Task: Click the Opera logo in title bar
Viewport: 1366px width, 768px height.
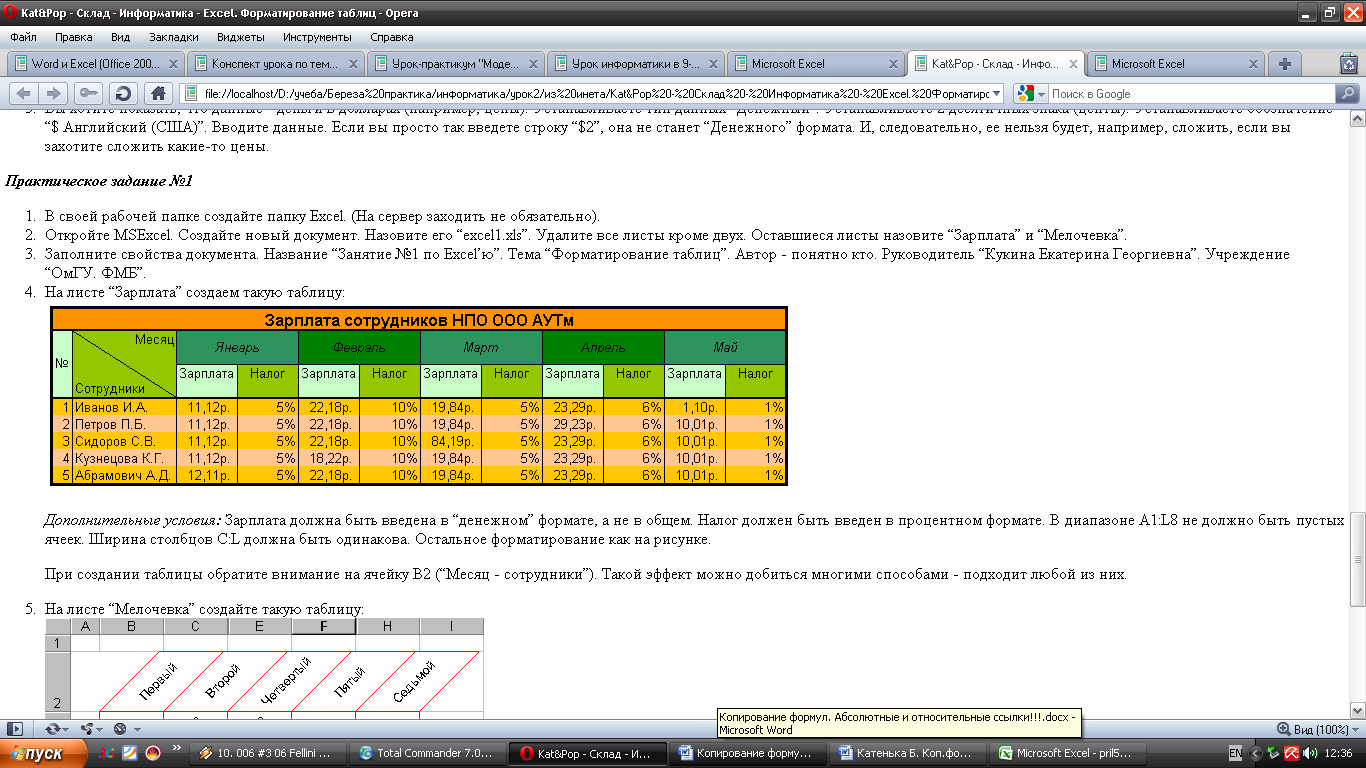Action: point(11,13)
